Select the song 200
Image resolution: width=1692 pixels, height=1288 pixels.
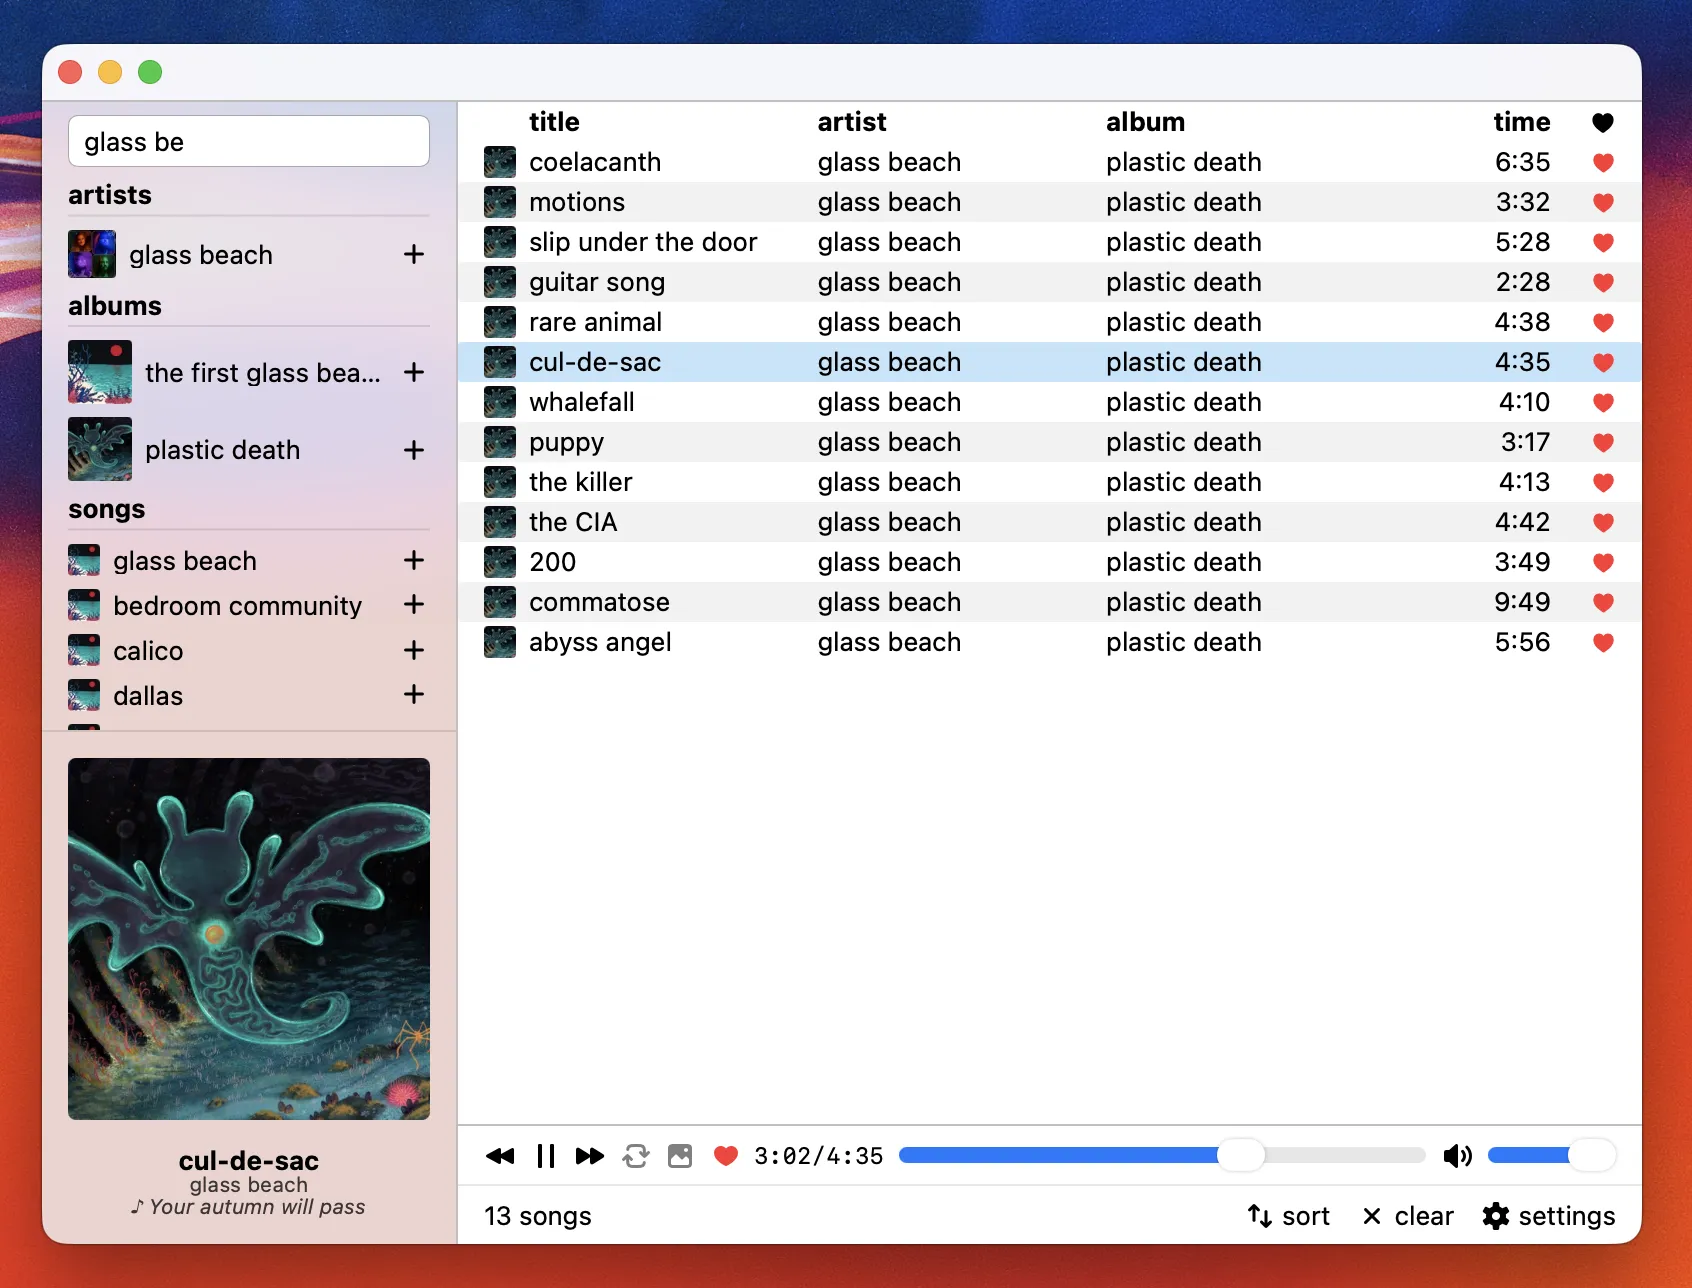coord(1049,562)
